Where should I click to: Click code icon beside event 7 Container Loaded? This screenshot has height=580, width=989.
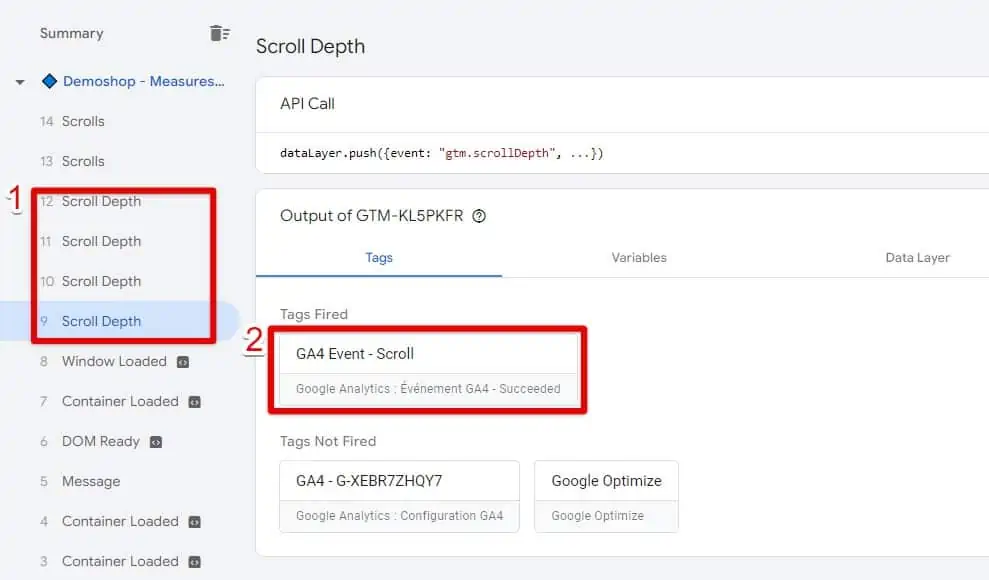click(x=195, y=401)
